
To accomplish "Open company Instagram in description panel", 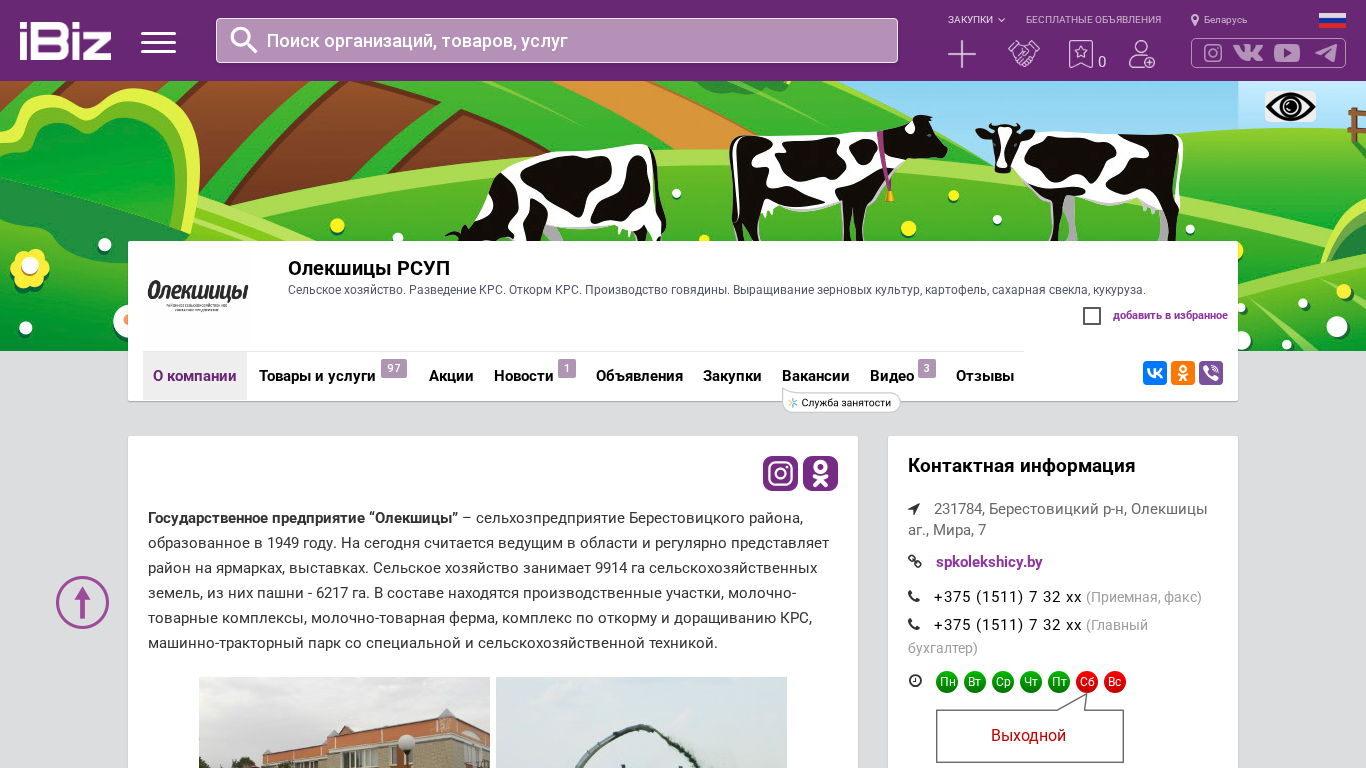I will pos(780,473).
